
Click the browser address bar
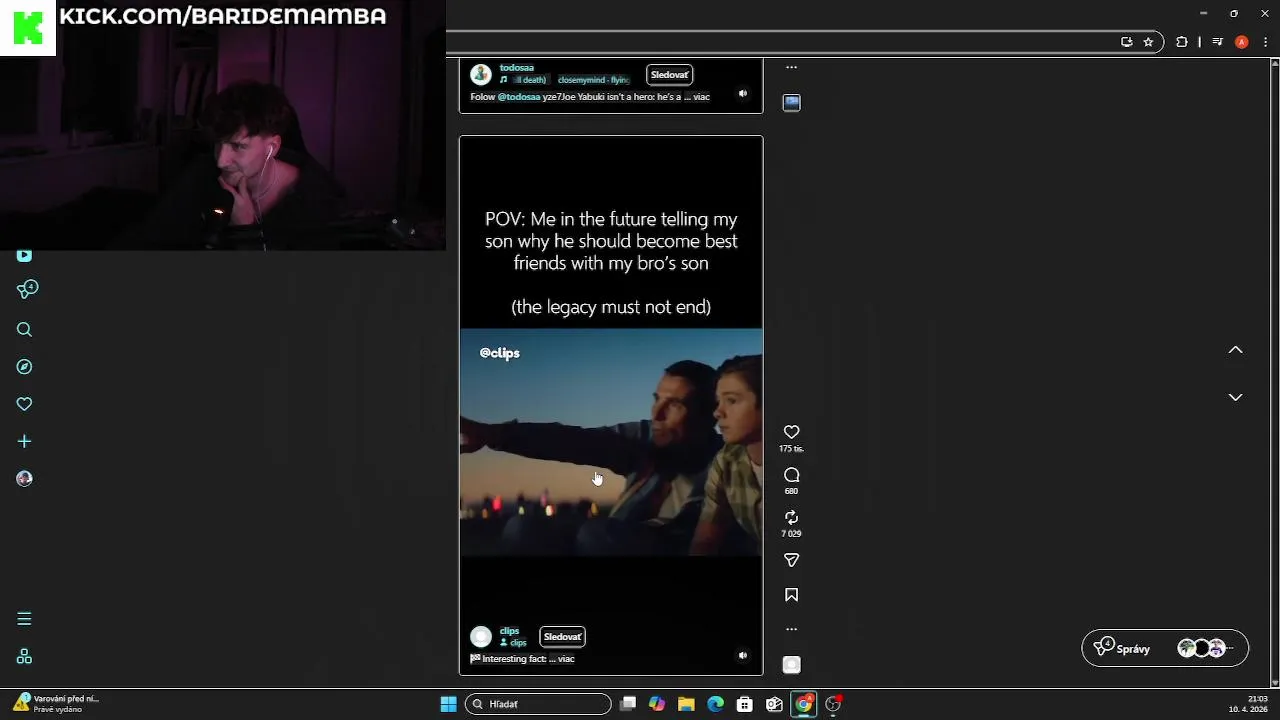(780, 42)
